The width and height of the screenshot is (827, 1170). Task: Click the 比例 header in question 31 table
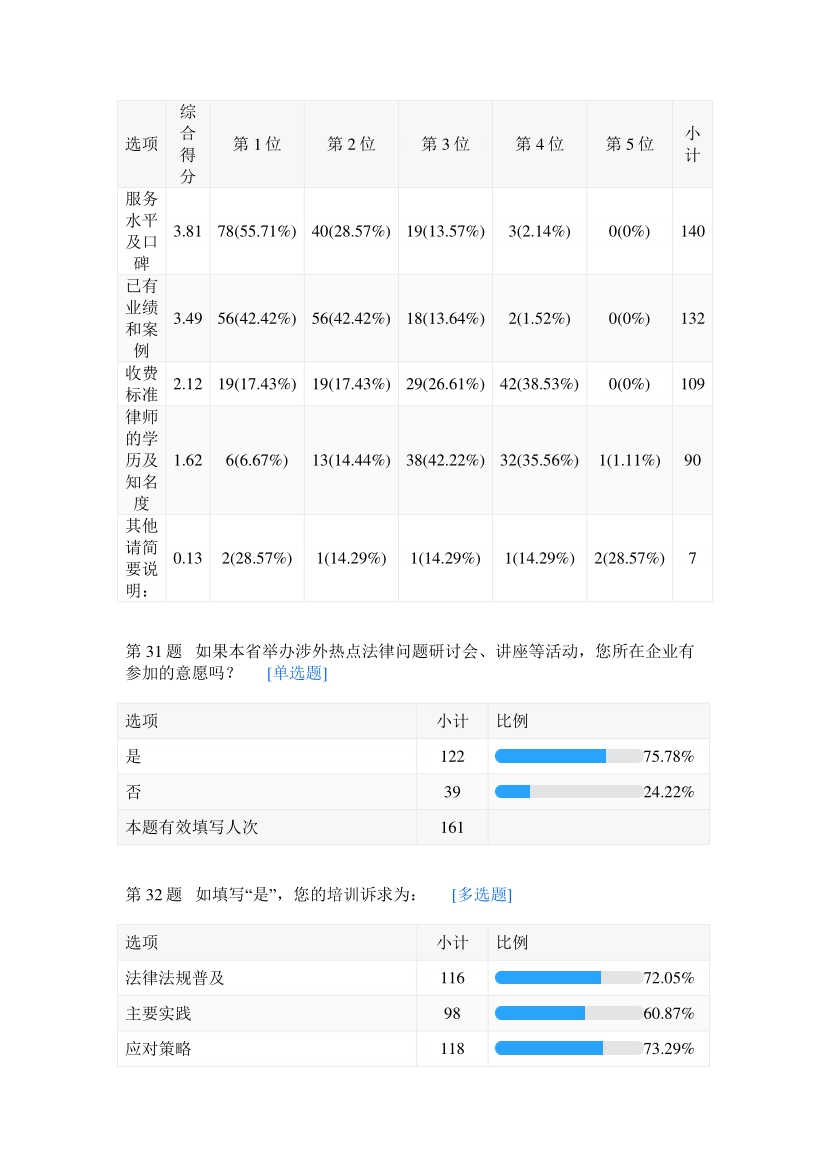pos(512,721)
